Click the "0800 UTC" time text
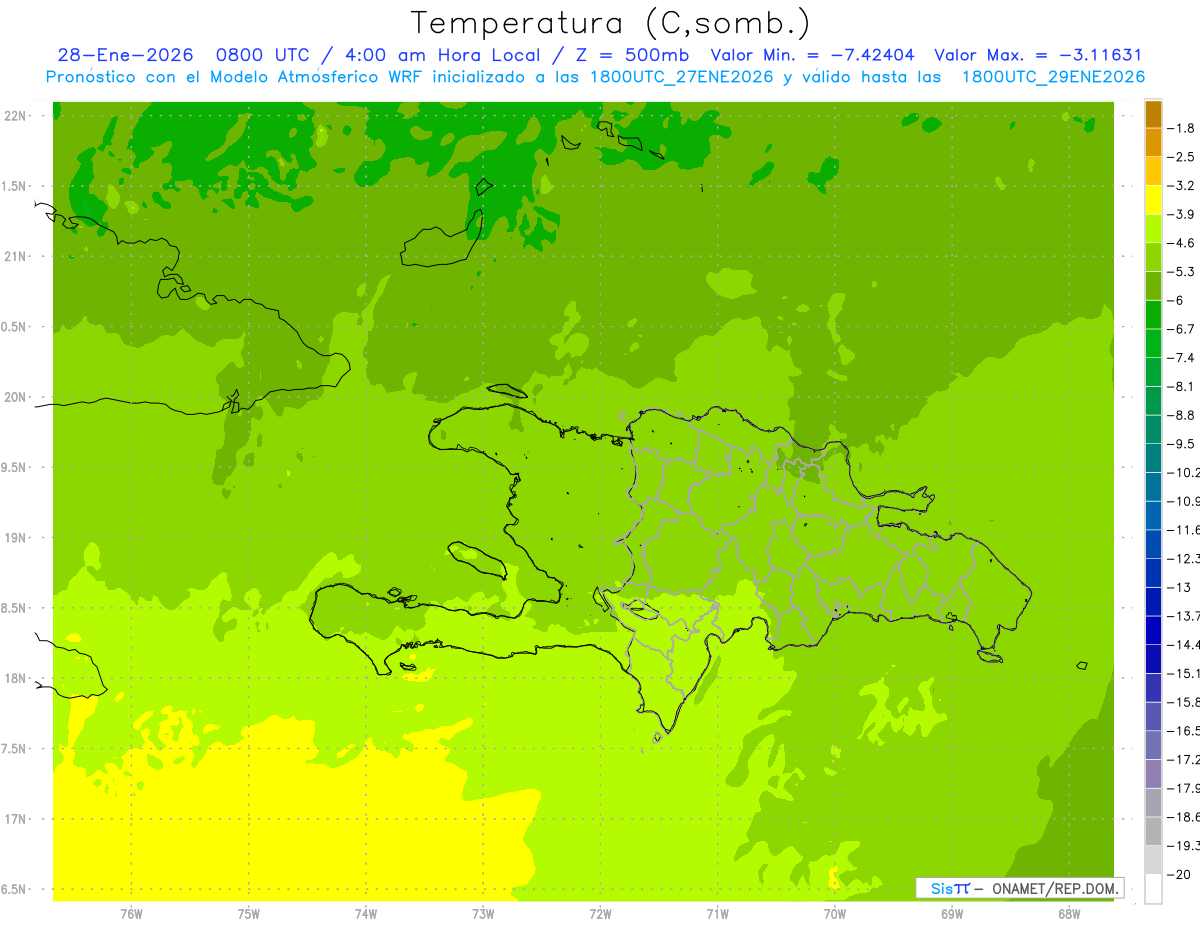The height and width of the screenshot is (927, 1200). point(263,55)
